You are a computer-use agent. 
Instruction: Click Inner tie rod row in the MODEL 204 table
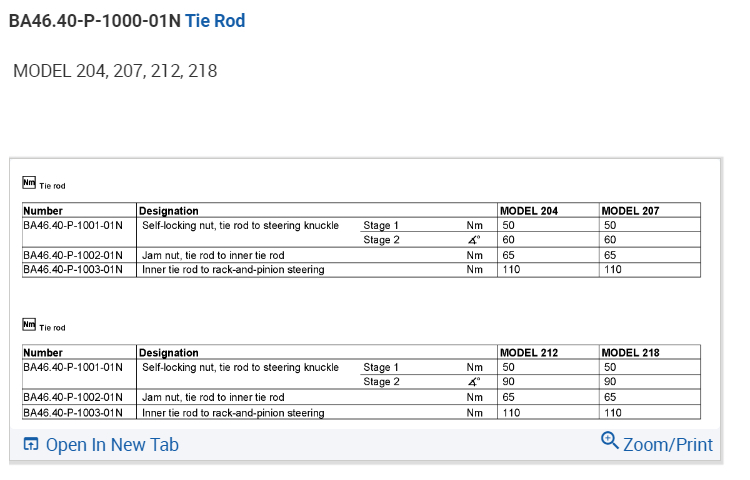[x=233, y=270]
